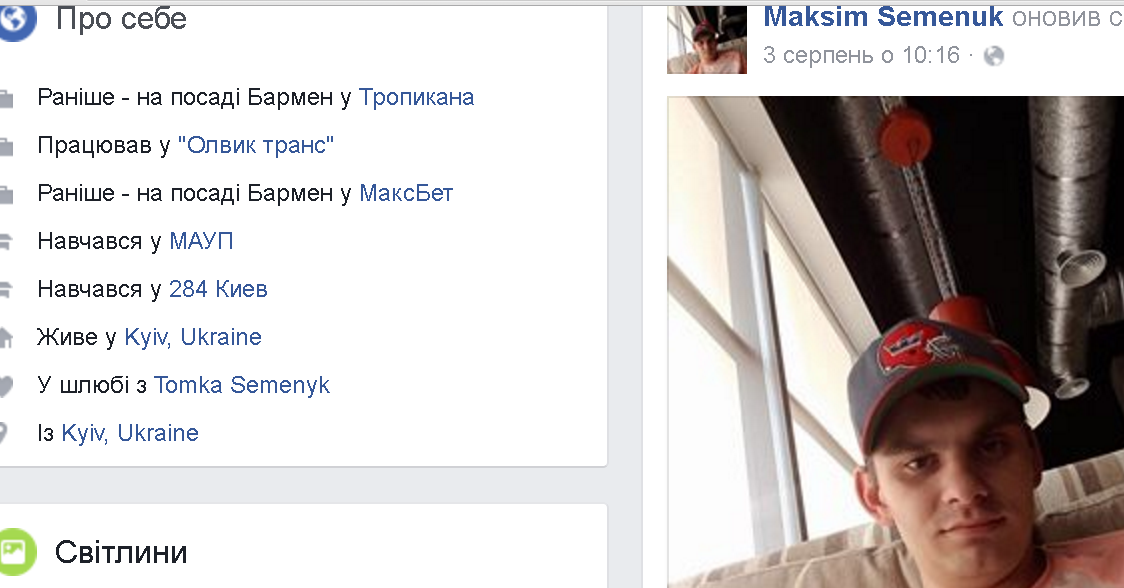Viewport: 1124px width, 588px height.
Task: Click the Maksim Semenuk name in post header
Action: click(883, 16)
